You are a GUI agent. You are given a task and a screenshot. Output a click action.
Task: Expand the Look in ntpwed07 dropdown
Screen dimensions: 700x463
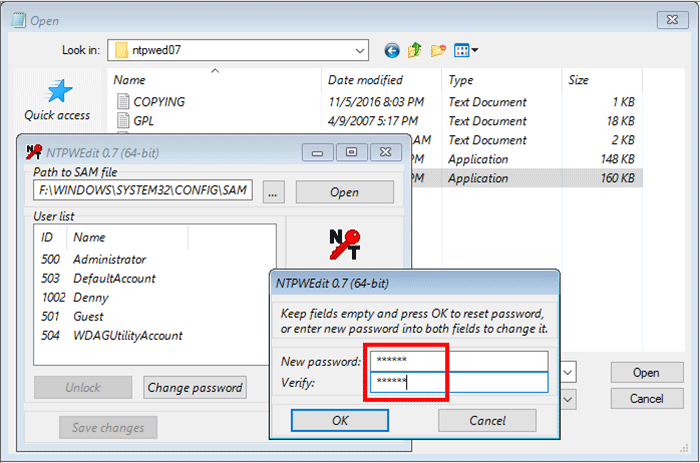(x=359, y=50)
